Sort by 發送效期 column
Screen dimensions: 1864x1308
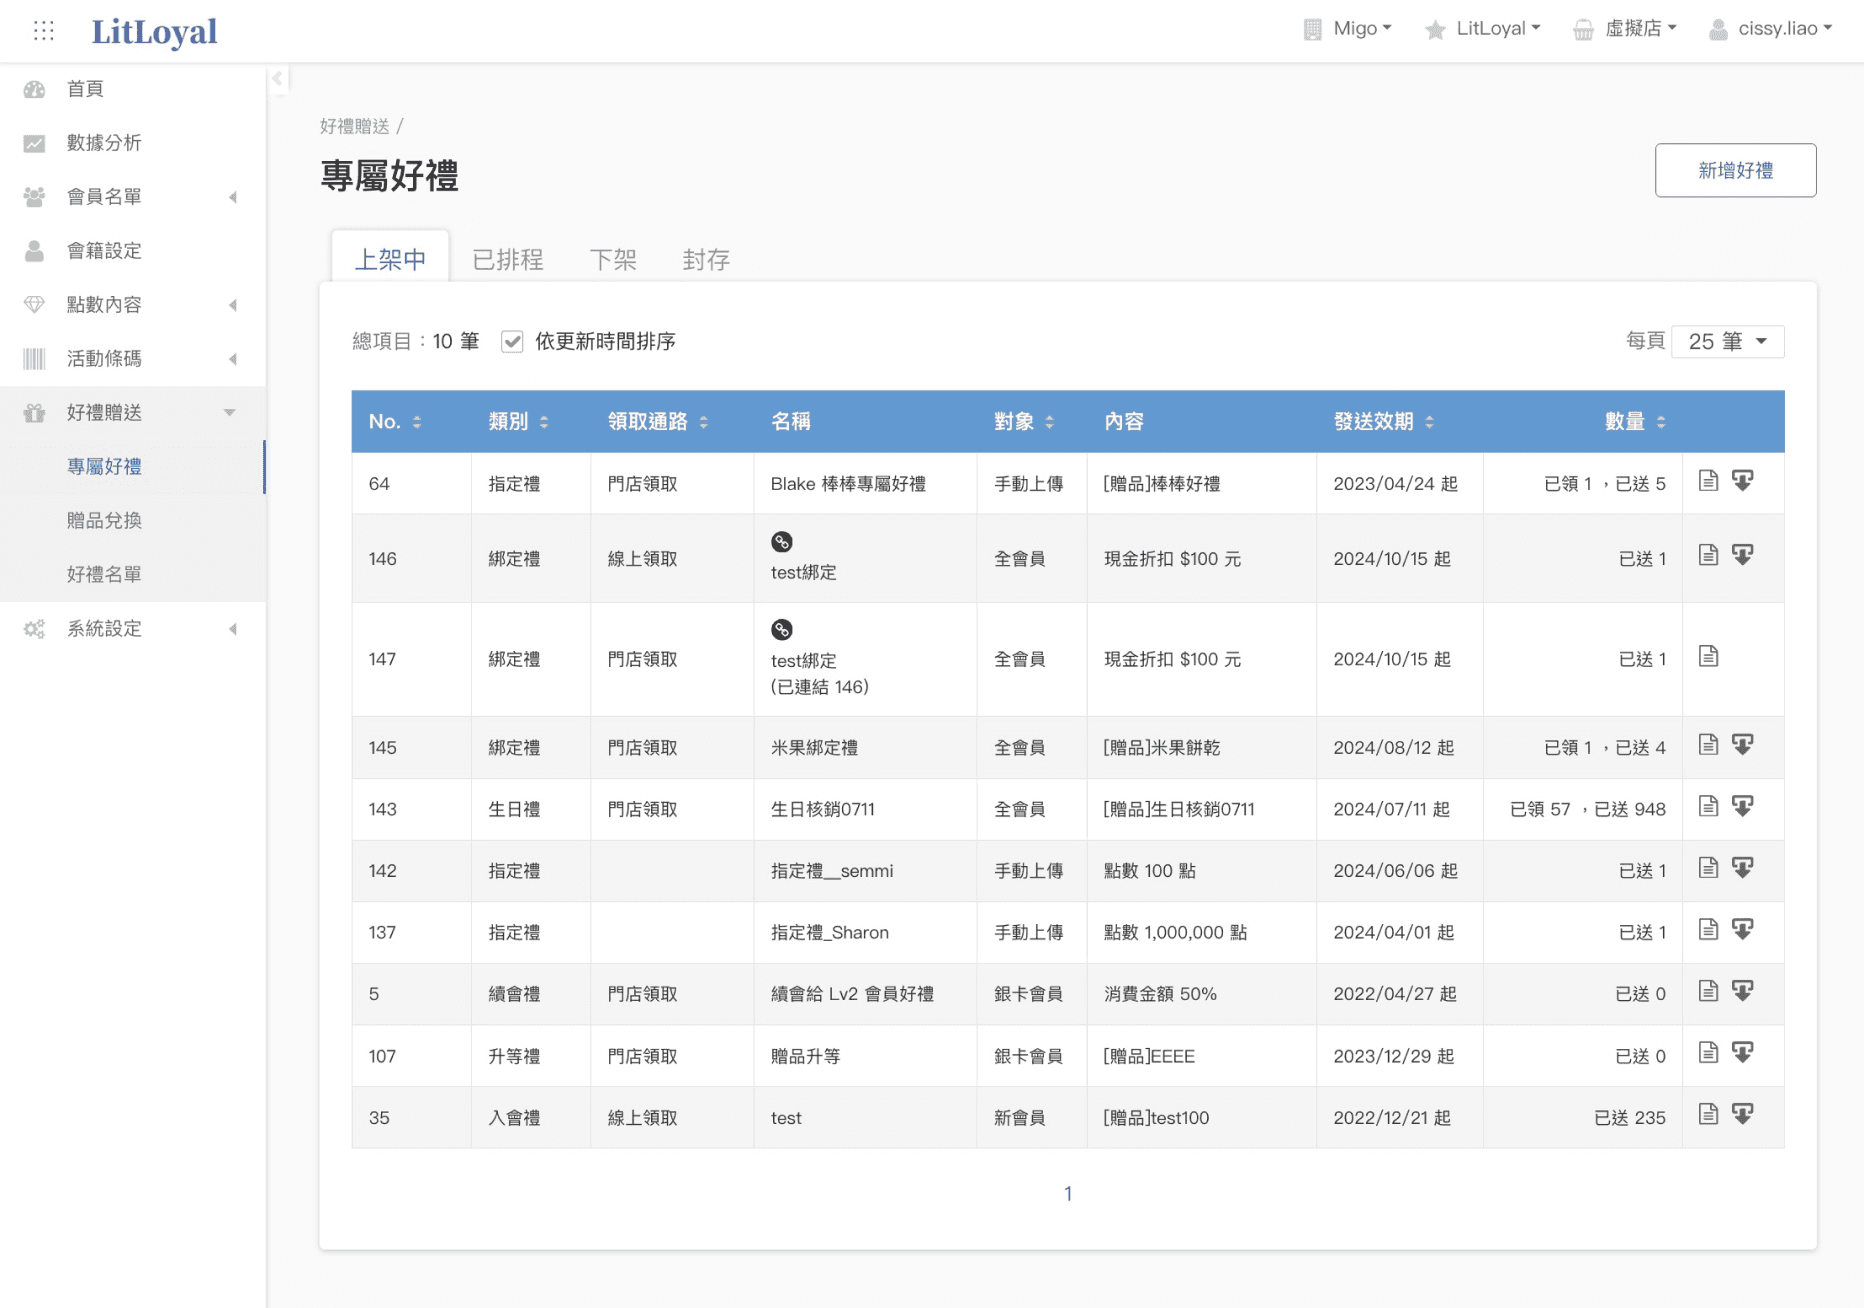[1384, 422]
